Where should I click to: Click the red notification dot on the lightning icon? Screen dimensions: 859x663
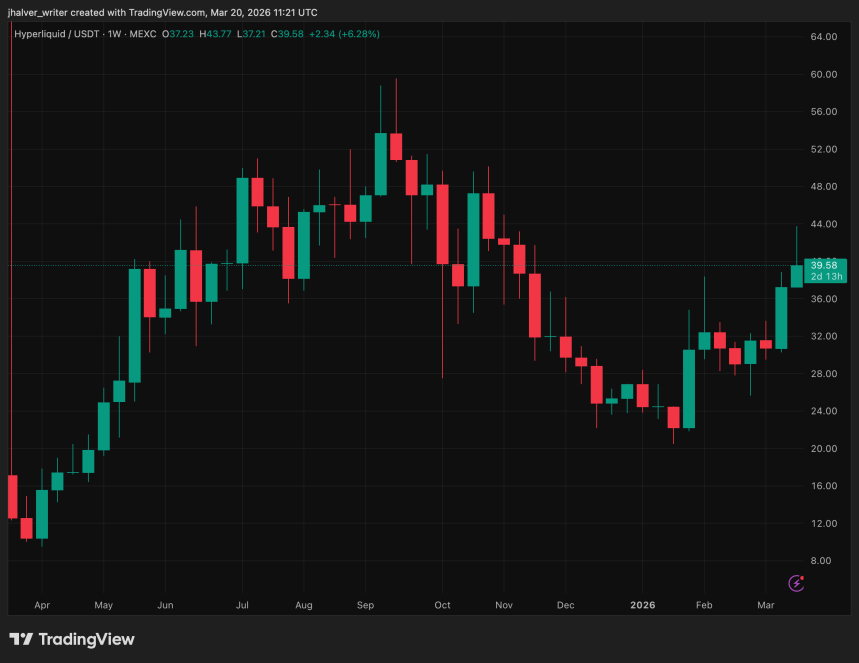803,576
